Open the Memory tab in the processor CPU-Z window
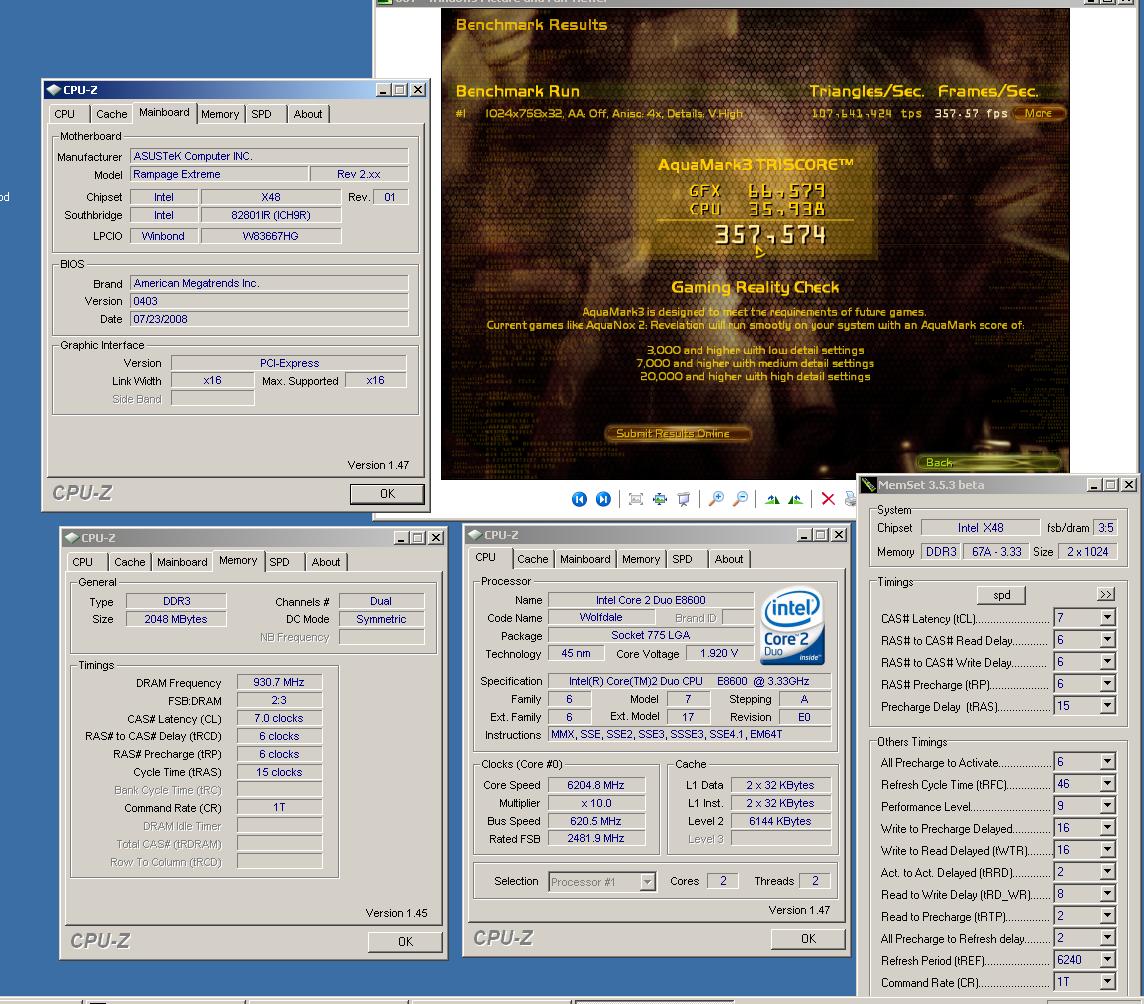The image size is (1144, 1004). click(641, 559)
